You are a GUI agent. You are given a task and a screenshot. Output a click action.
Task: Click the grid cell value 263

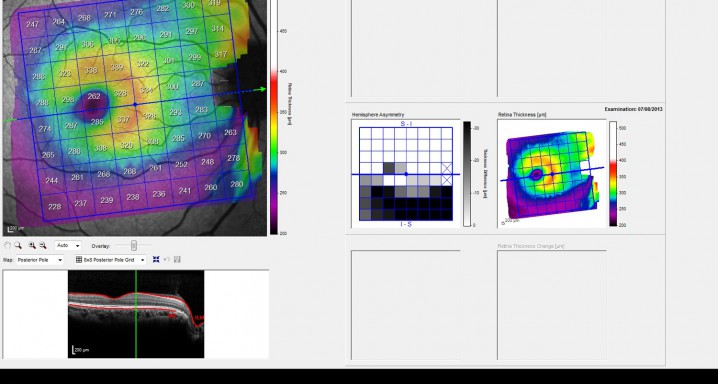(230, 132)
